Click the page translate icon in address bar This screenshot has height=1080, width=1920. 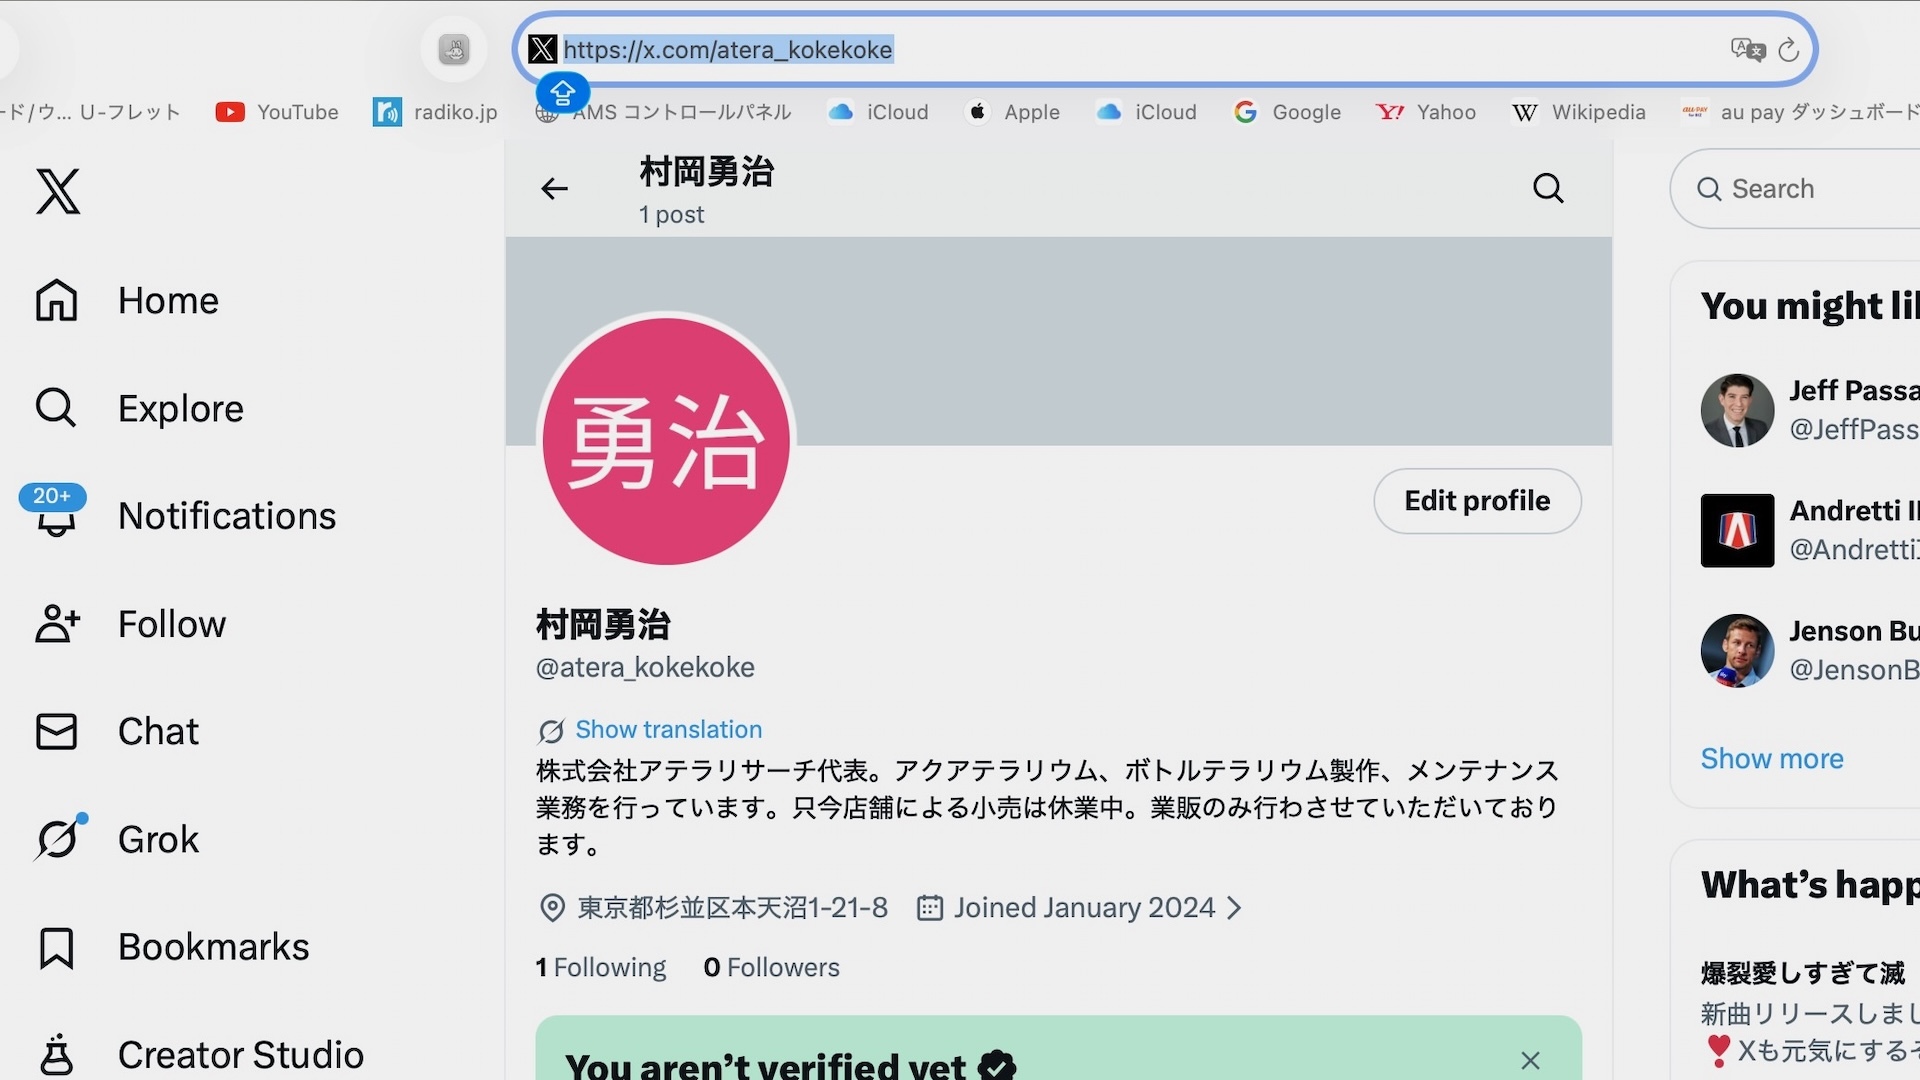coord(1747,49)
